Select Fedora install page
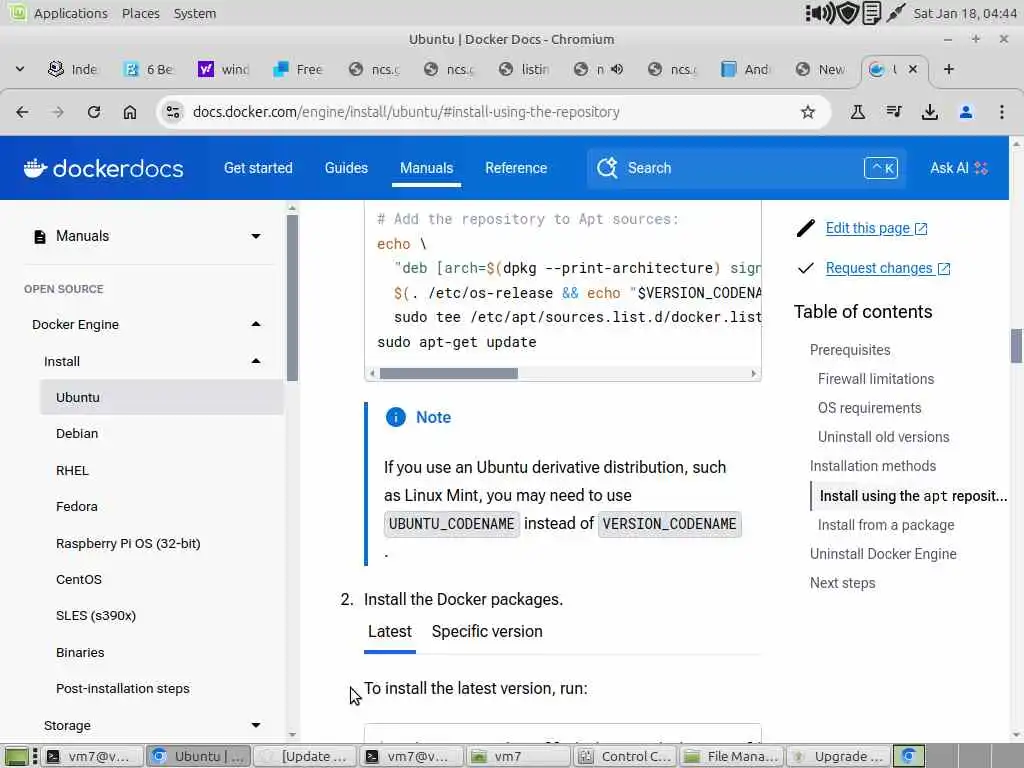The width and height of the screenshot is (1024, 768). pos(76,507)
